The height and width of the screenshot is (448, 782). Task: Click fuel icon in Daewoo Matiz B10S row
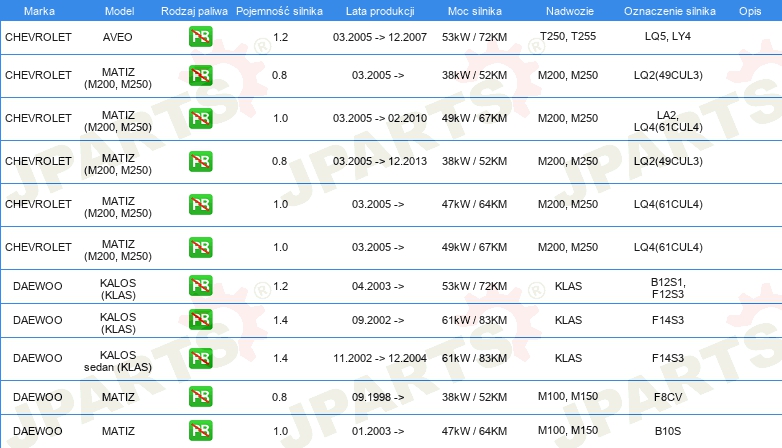pyautogui.click(x=200, y=431)
